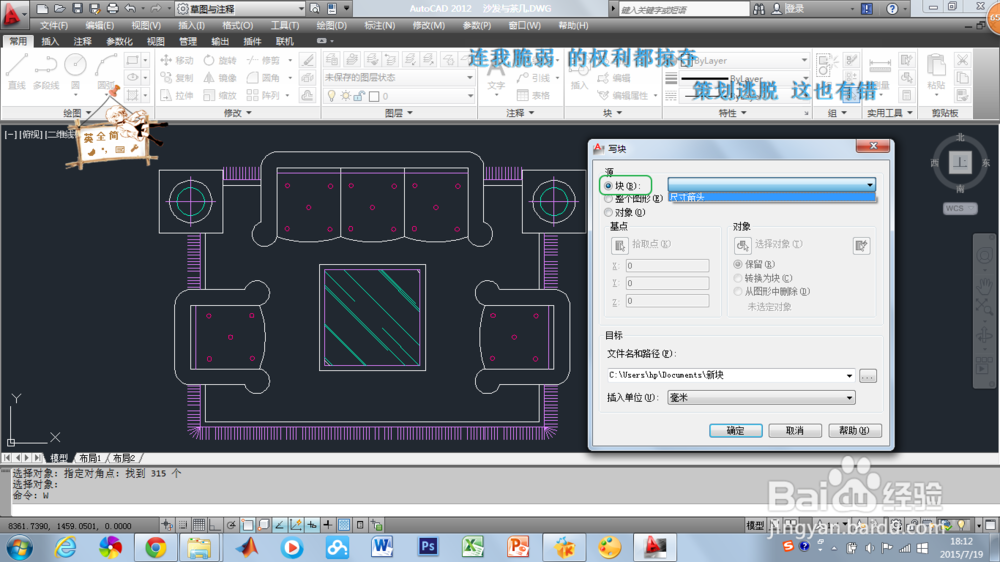Click the keyword search input field

click(683, 9)
